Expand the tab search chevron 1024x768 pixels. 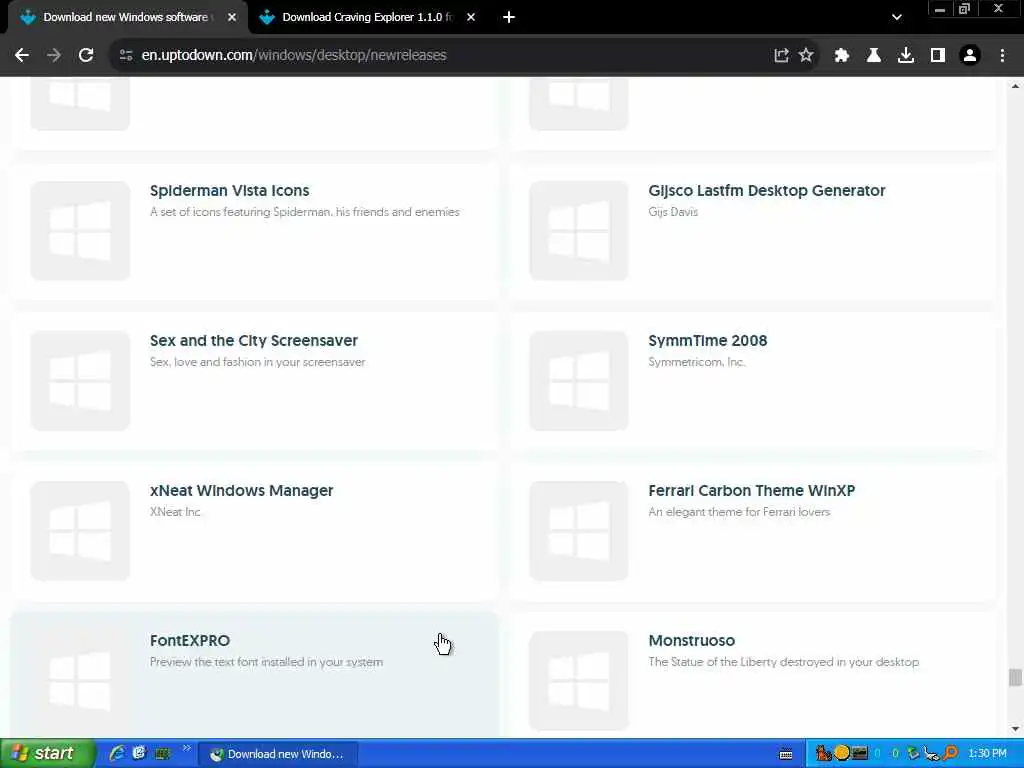pos(897,18)
